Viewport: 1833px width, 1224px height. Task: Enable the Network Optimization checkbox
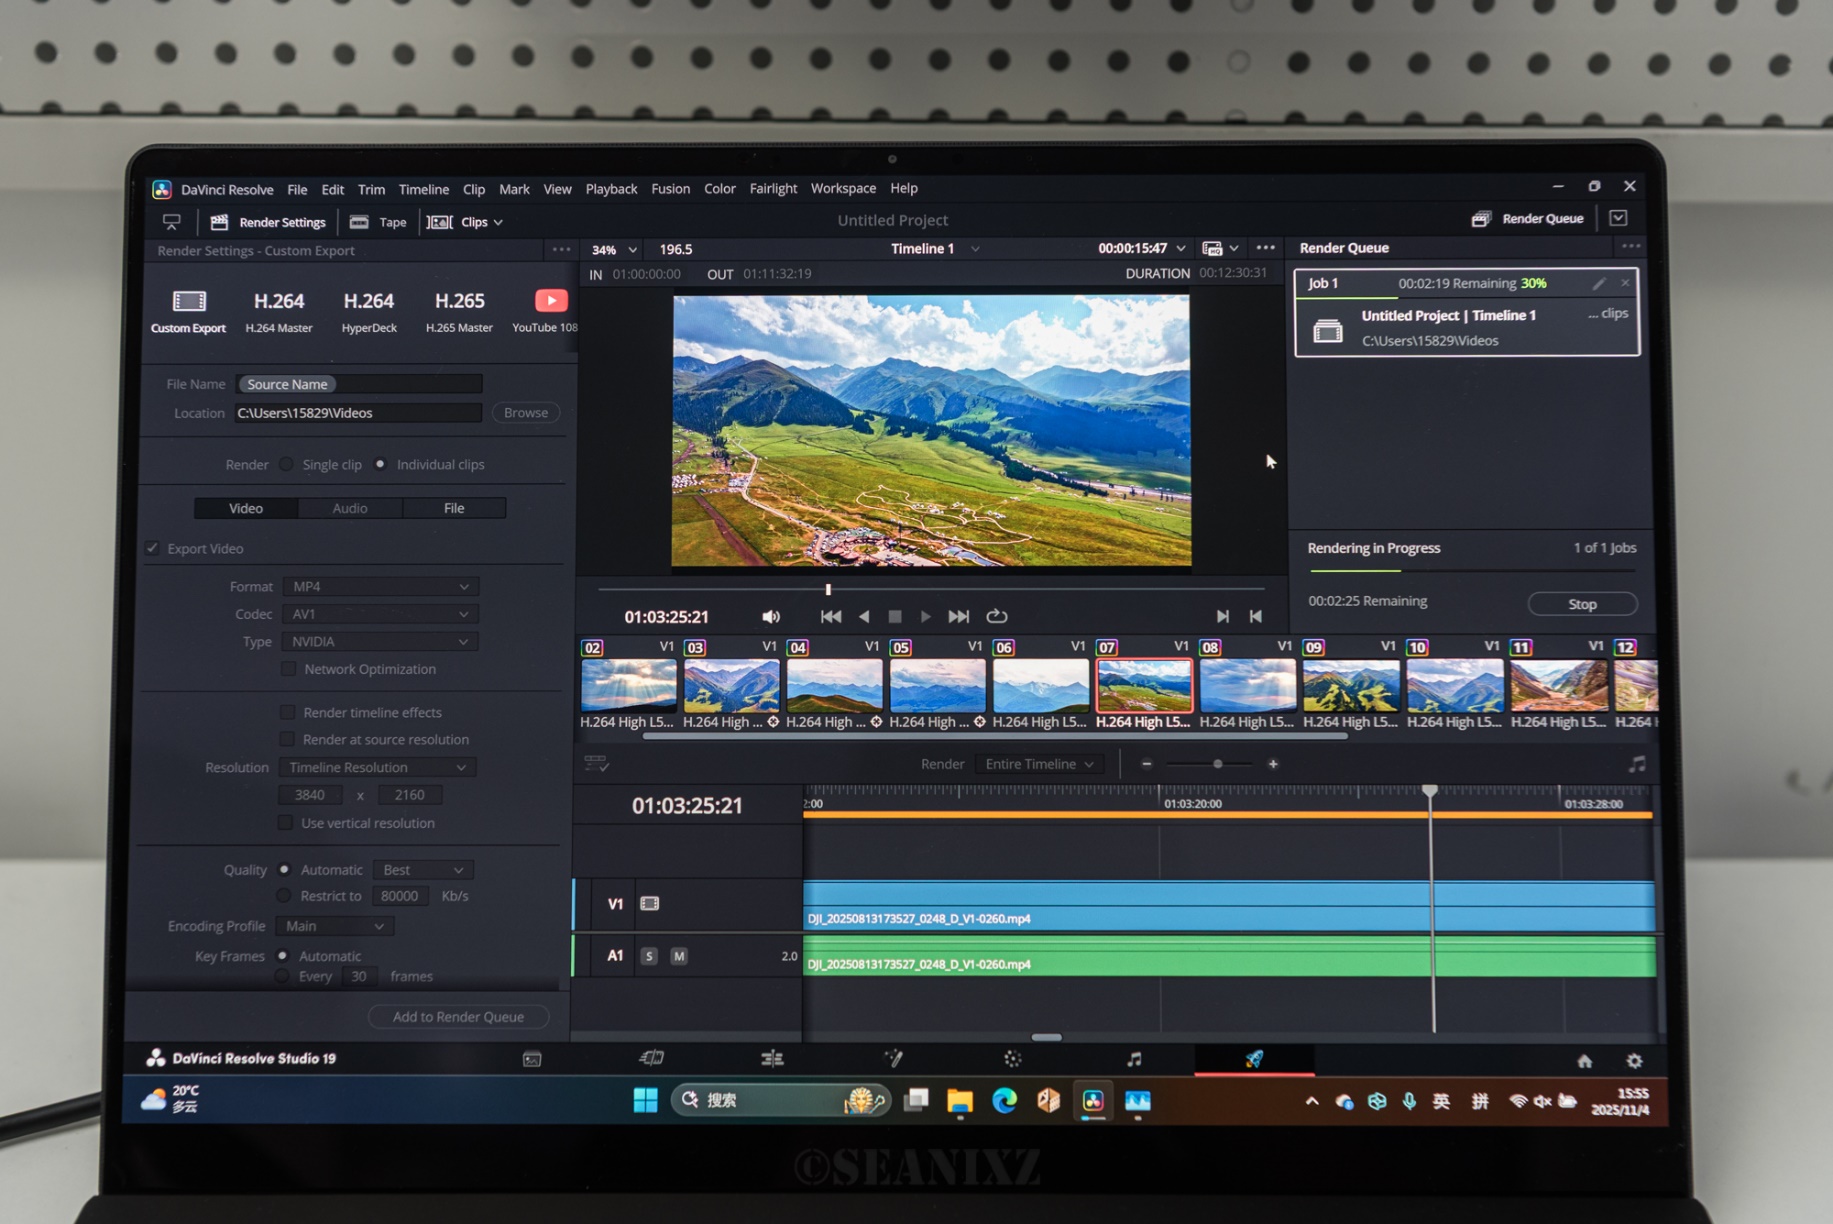pyautogui.click(x=289, y=669)
